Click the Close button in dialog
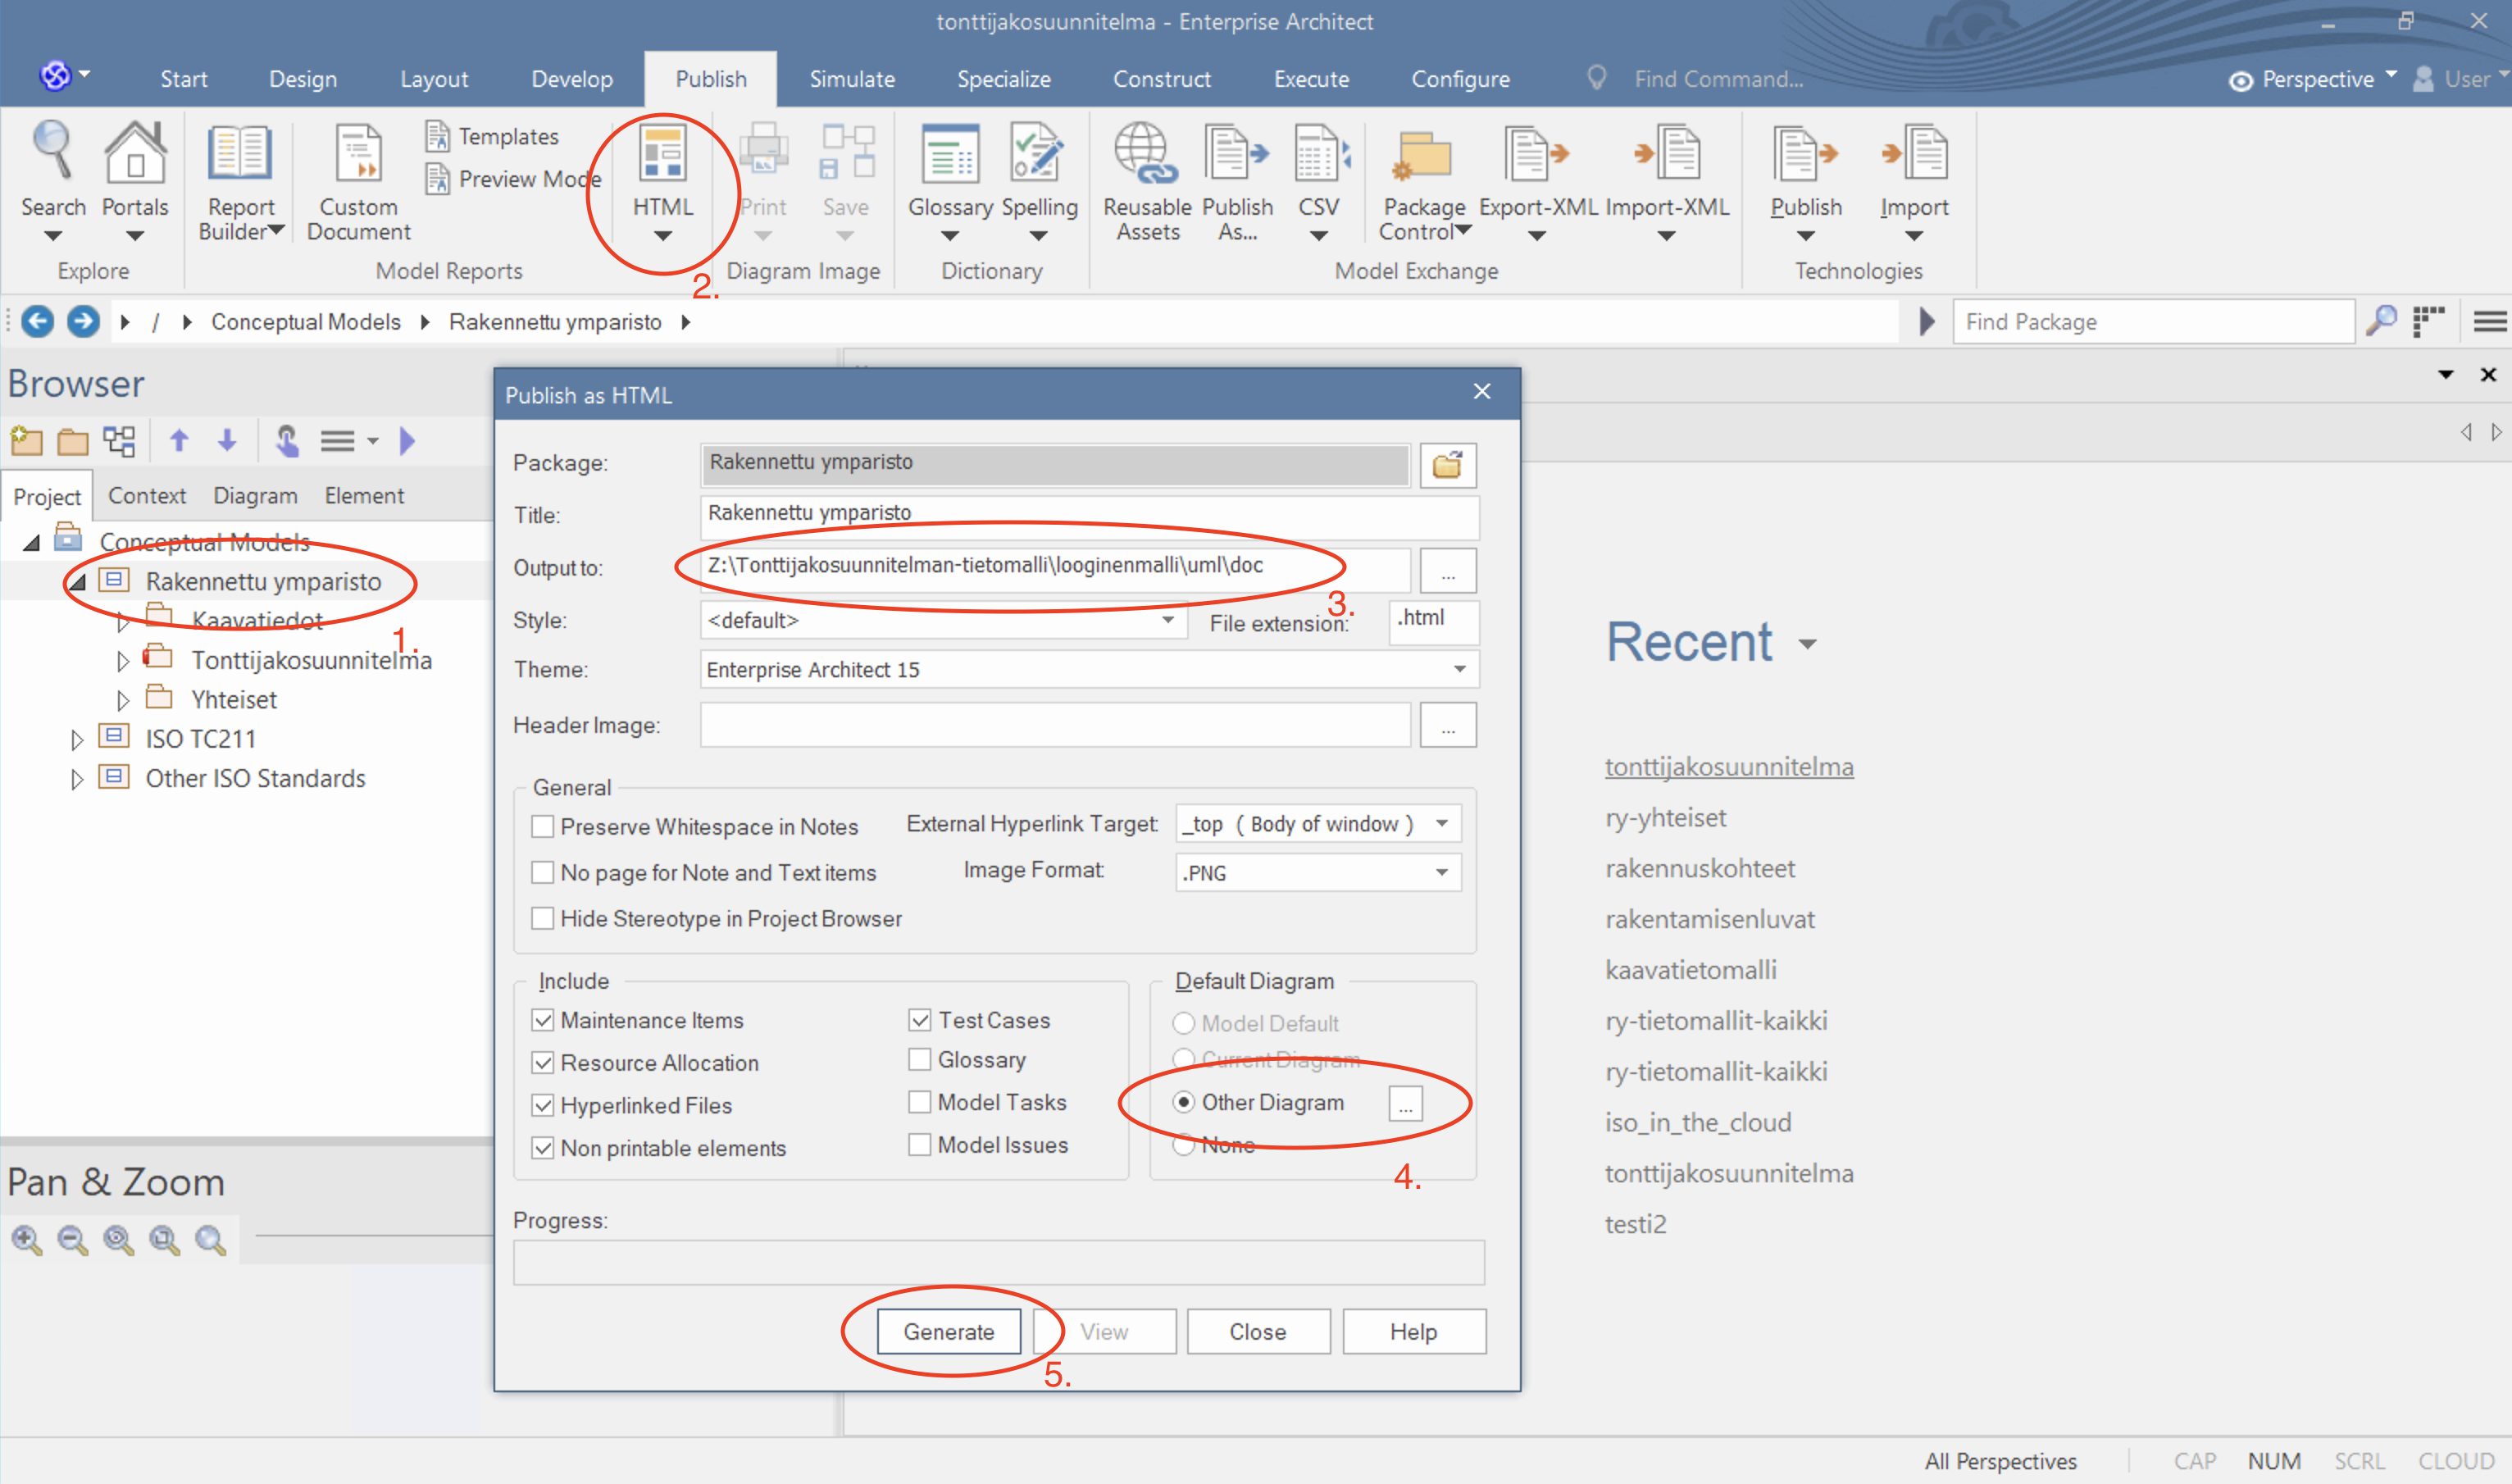This screenshot has width=2512, height=1484. pos(1259,1332)
